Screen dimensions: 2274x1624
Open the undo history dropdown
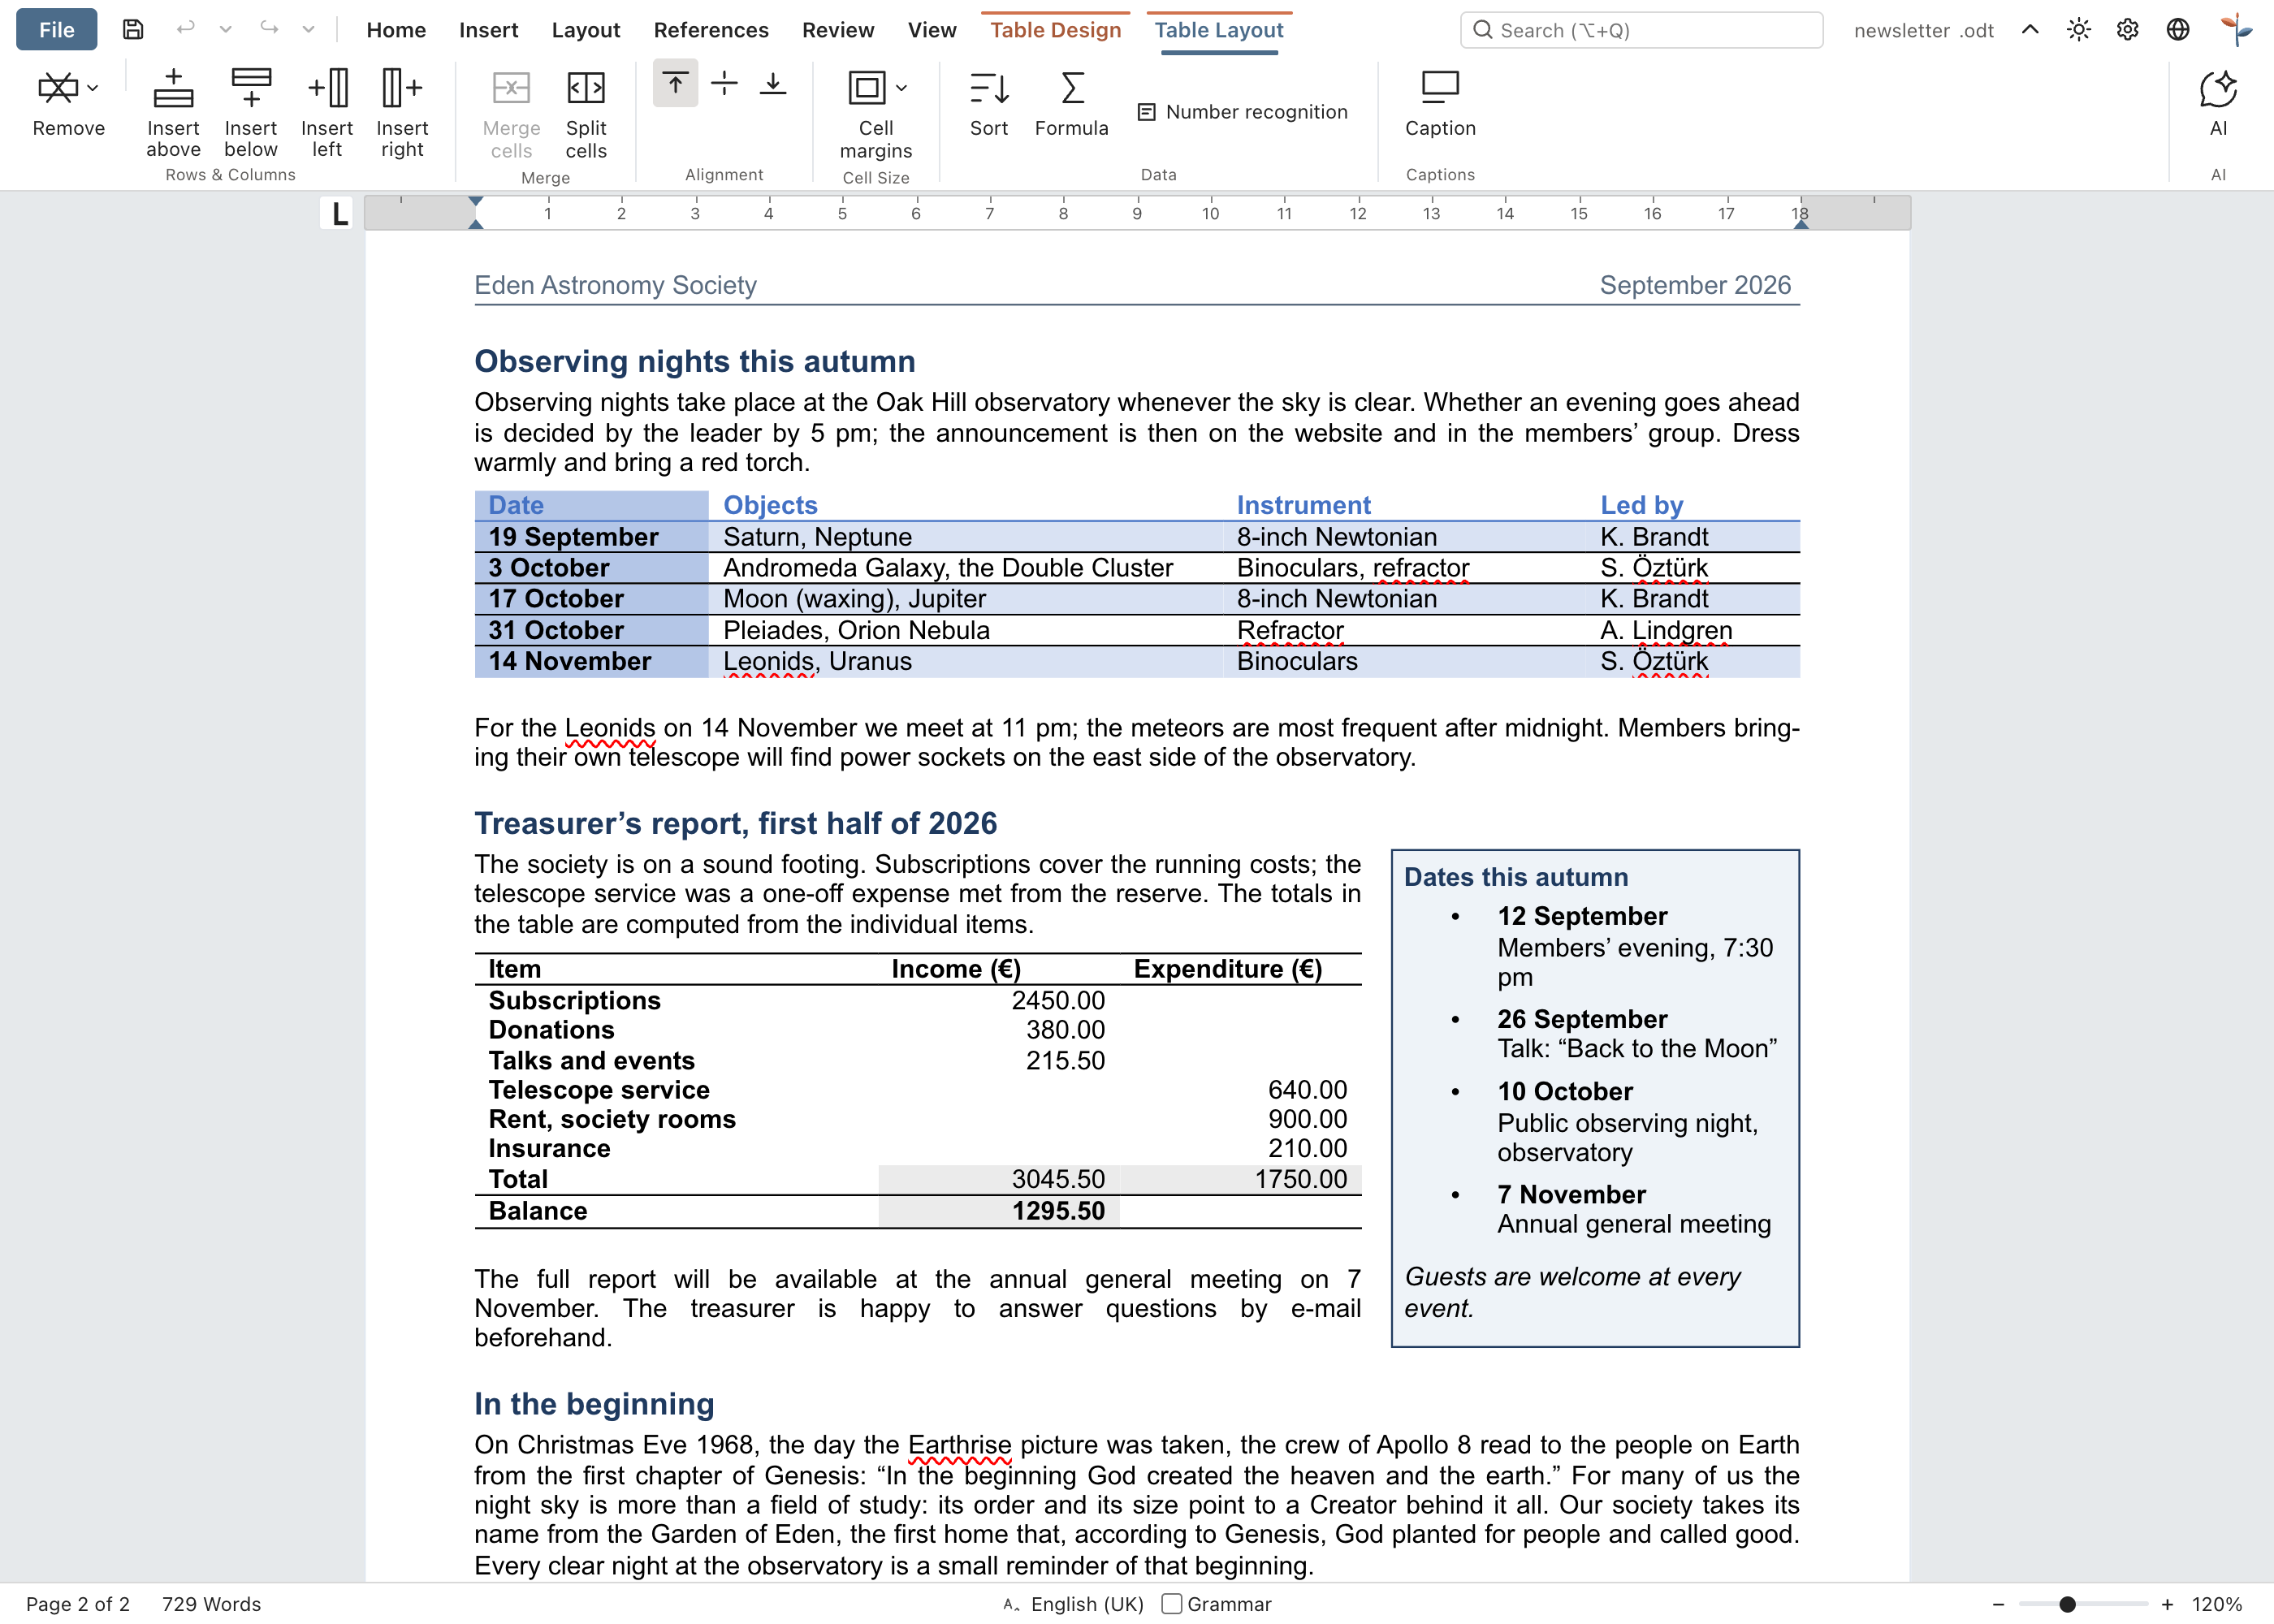[x=226, y=30]
